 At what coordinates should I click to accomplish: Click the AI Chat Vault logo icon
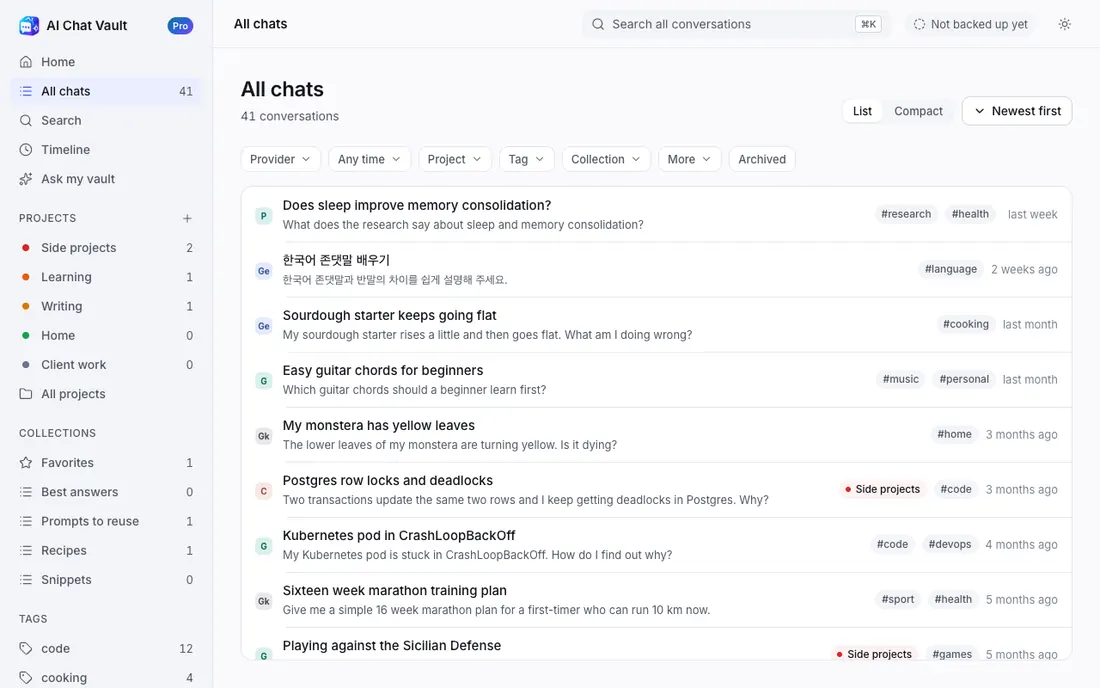click(x=29, y=25)
